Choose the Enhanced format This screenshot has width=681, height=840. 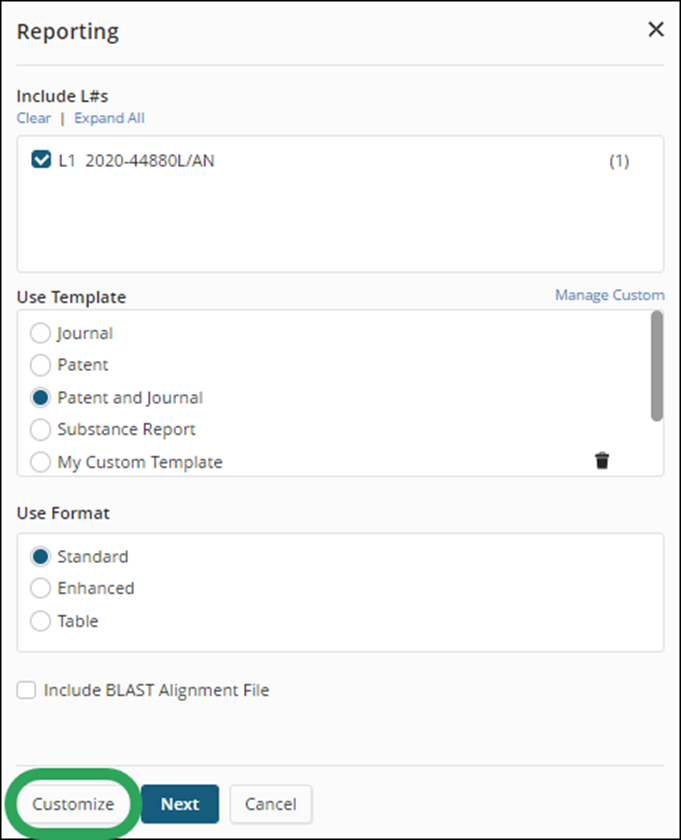coord(40,588)
